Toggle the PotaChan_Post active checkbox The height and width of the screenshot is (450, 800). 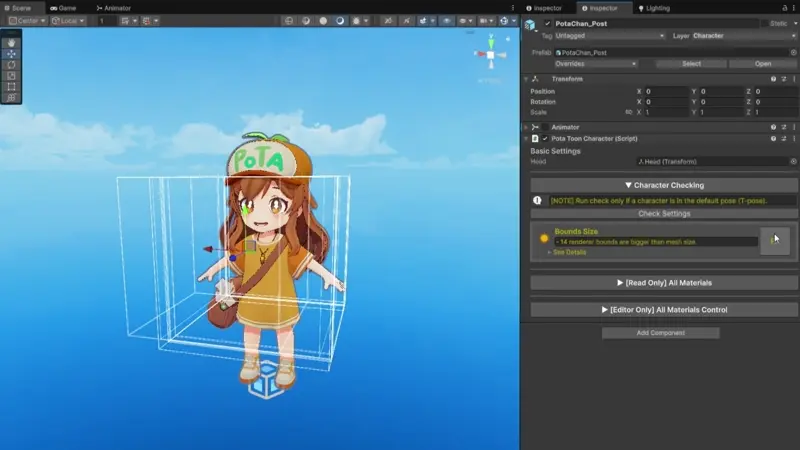[548, 23]
